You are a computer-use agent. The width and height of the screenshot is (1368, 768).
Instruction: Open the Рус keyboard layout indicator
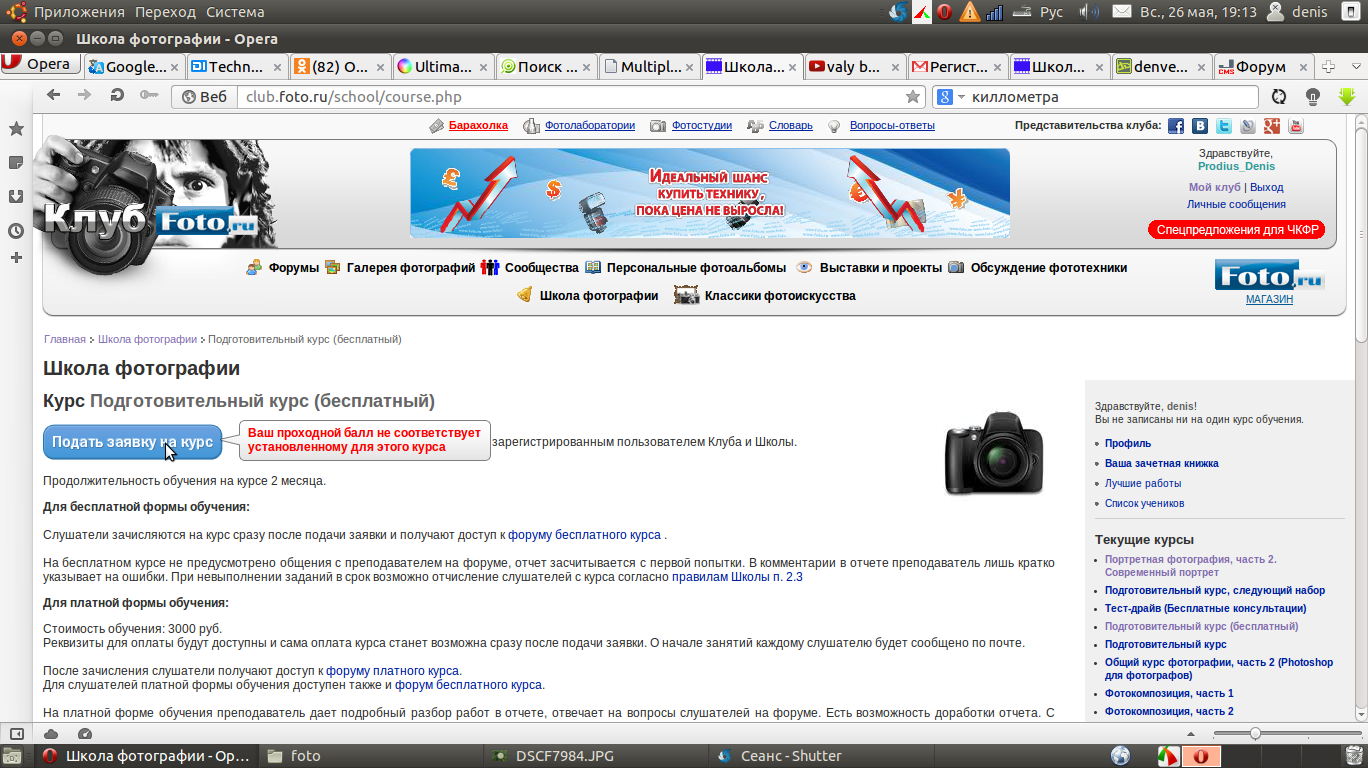(x=1052, y=12)
